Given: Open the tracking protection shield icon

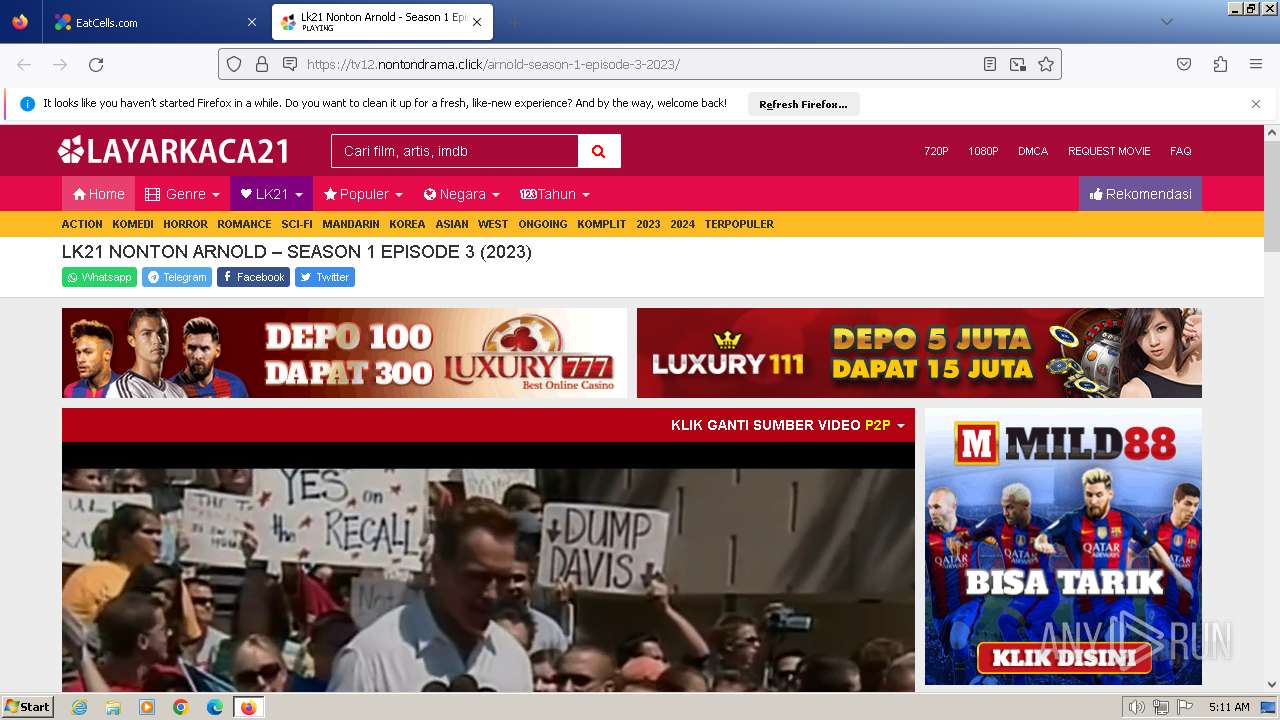Looking at the screenshot, I should [x=234, y=64].
